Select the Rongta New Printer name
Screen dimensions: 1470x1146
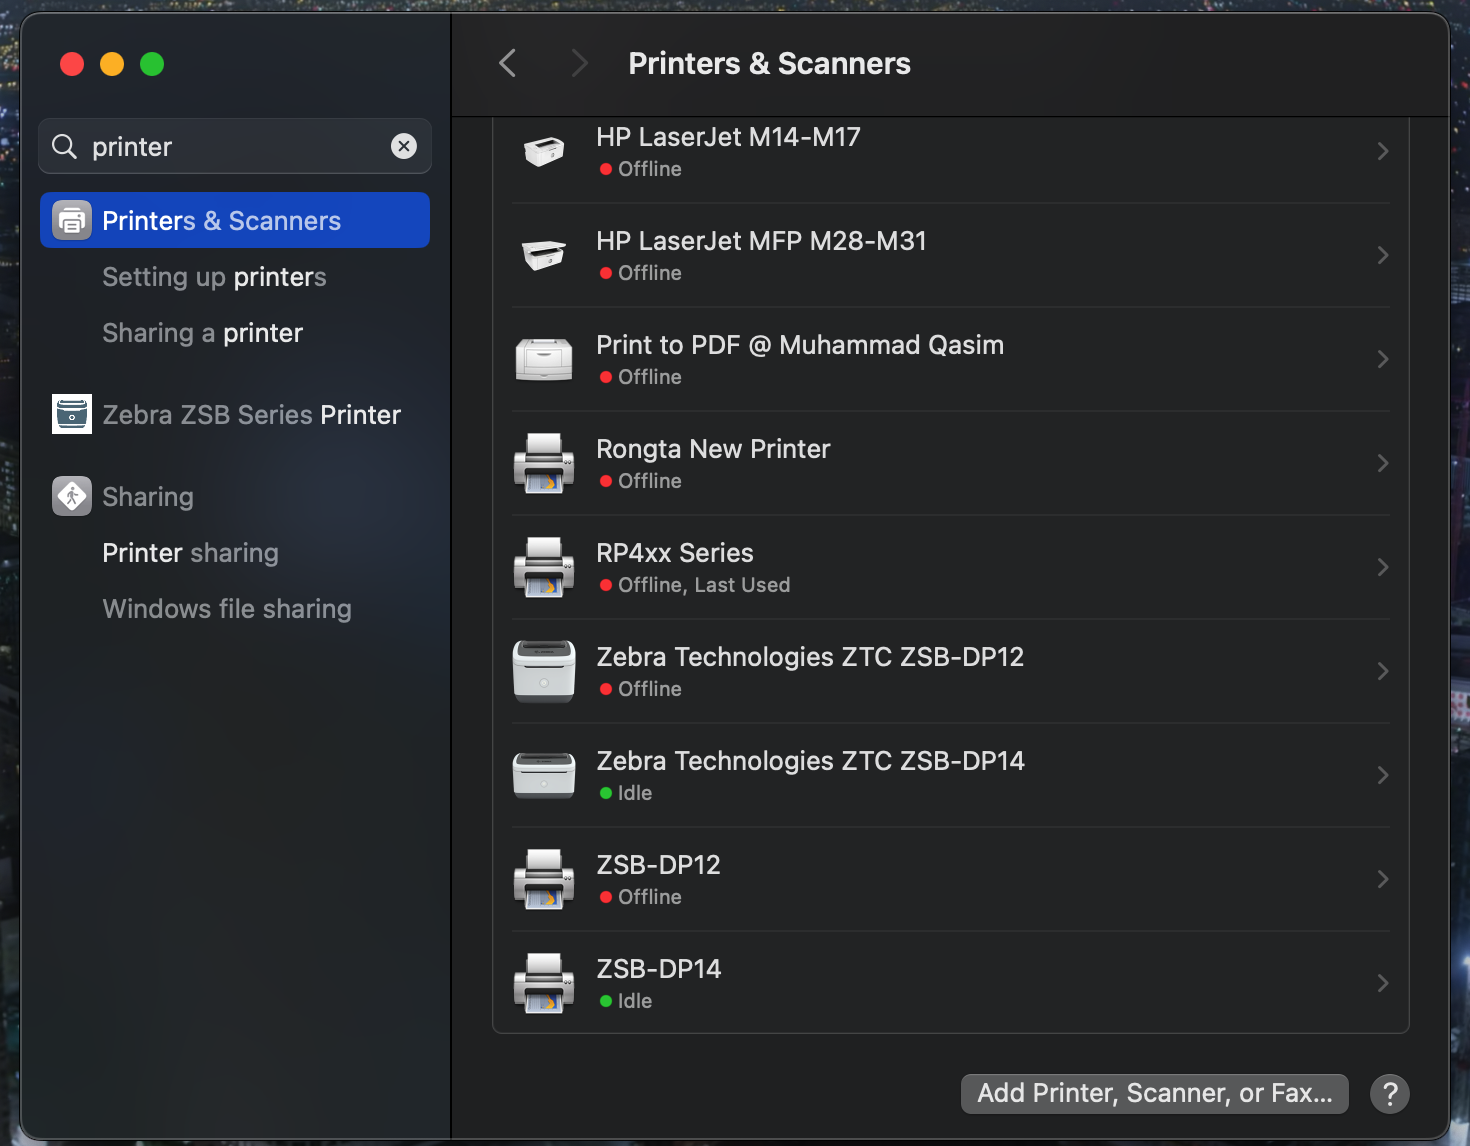[713, 449]
